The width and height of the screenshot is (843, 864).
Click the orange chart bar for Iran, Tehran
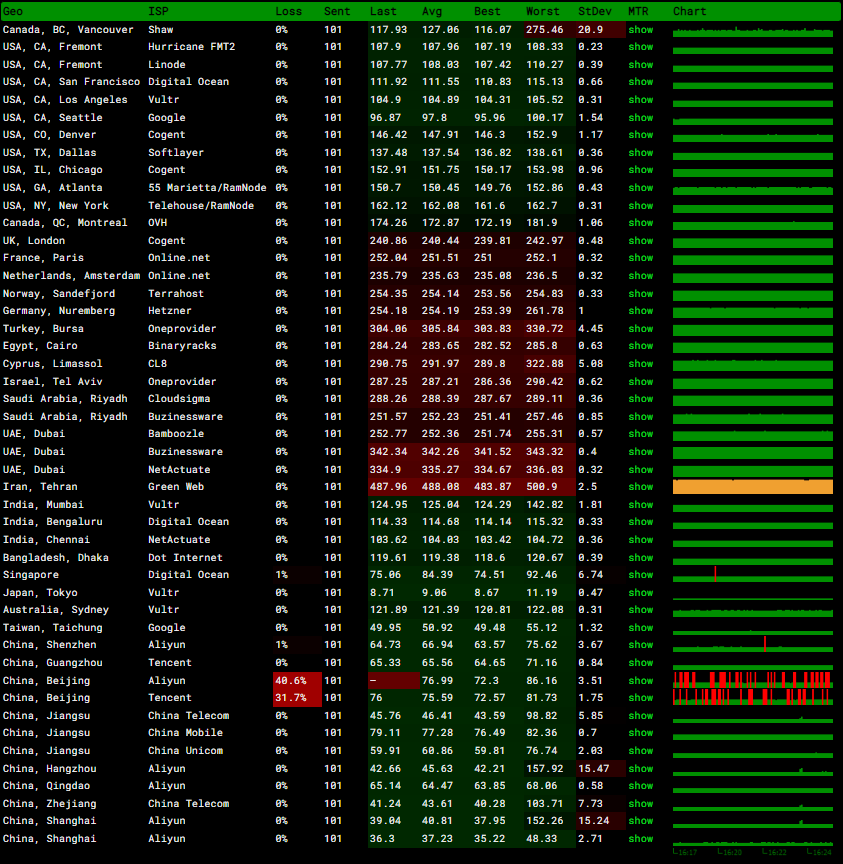(x=752, y=487)
